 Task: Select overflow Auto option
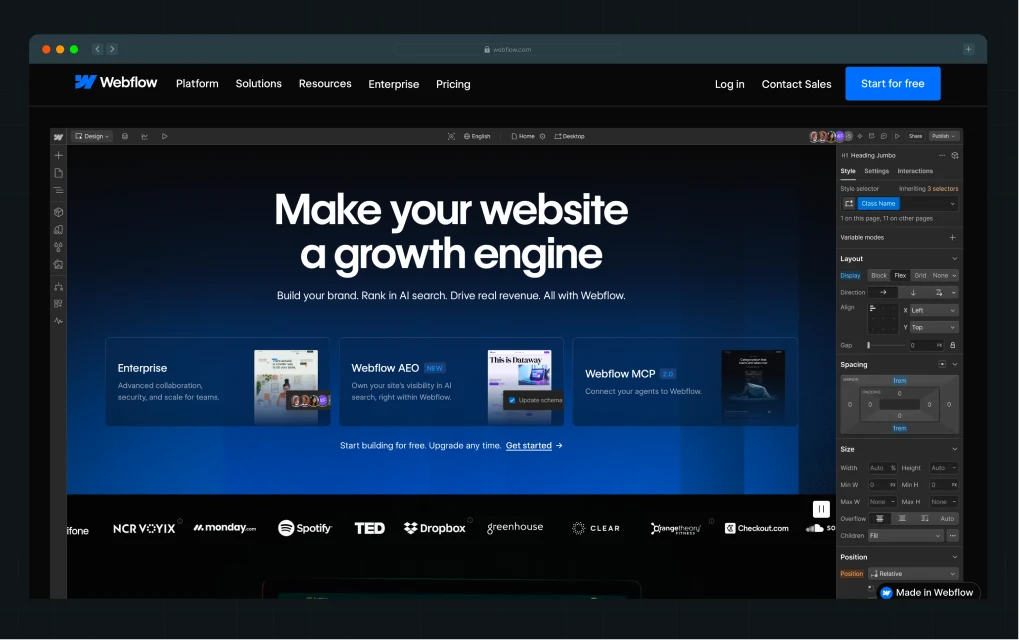click(947, 518)
